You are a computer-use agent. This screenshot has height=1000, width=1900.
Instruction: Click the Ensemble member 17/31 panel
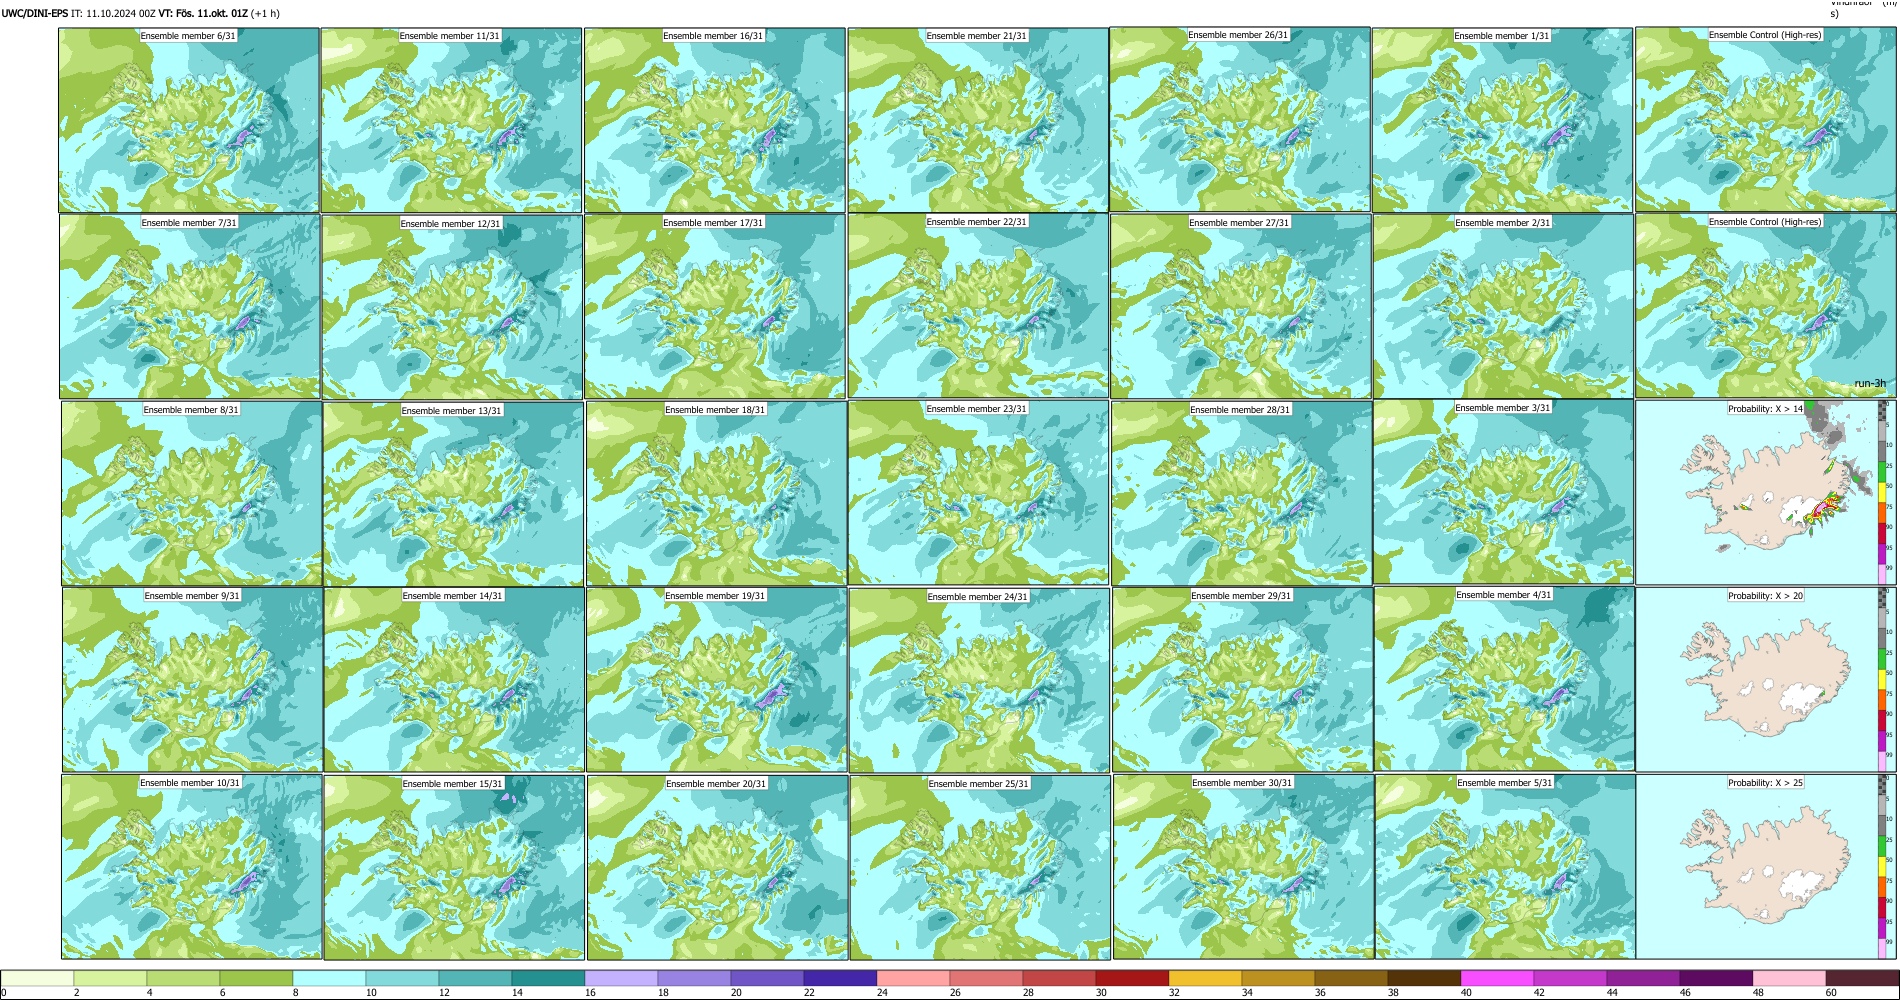pyautogui.click(x=715, y=307)
